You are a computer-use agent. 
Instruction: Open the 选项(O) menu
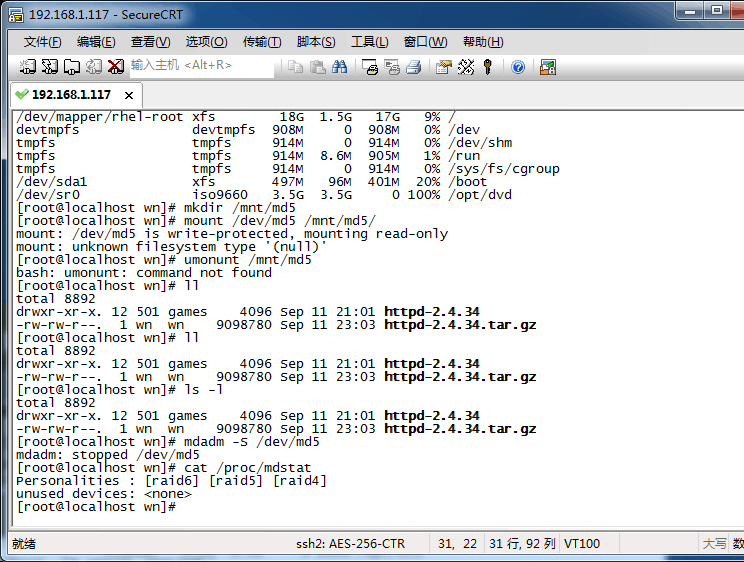pos(206,42)
